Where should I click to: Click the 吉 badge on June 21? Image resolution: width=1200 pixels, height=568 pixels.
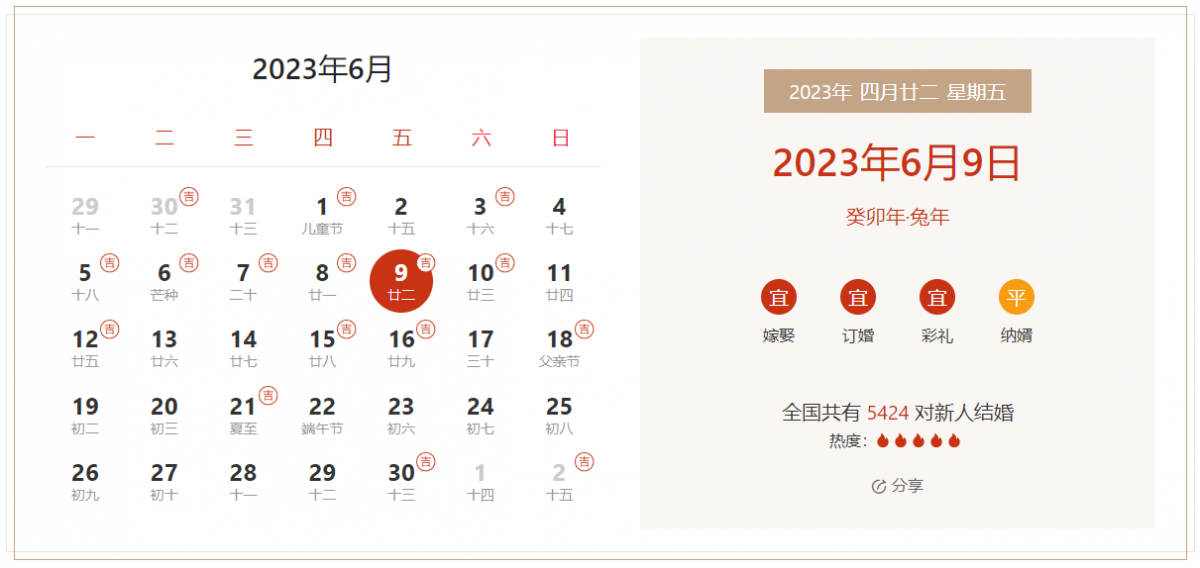pyautogui.click(x=268, y=396)
